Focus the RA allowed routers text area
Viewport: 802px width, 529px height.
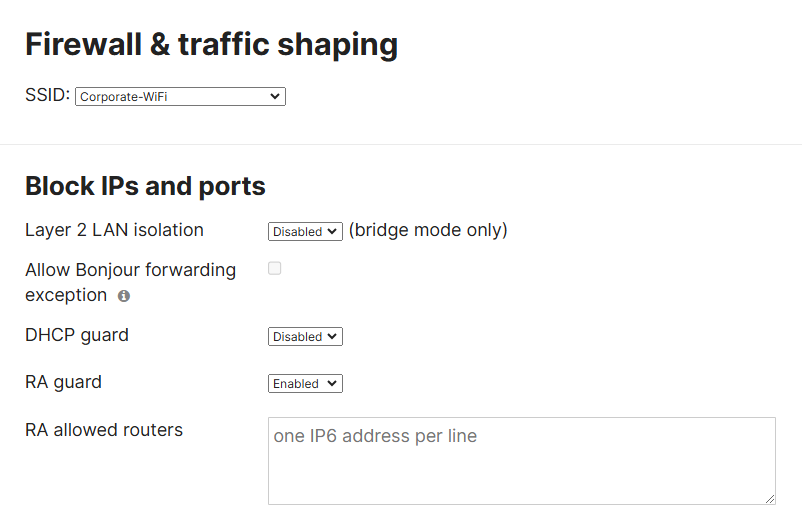[x=522, y=461]
